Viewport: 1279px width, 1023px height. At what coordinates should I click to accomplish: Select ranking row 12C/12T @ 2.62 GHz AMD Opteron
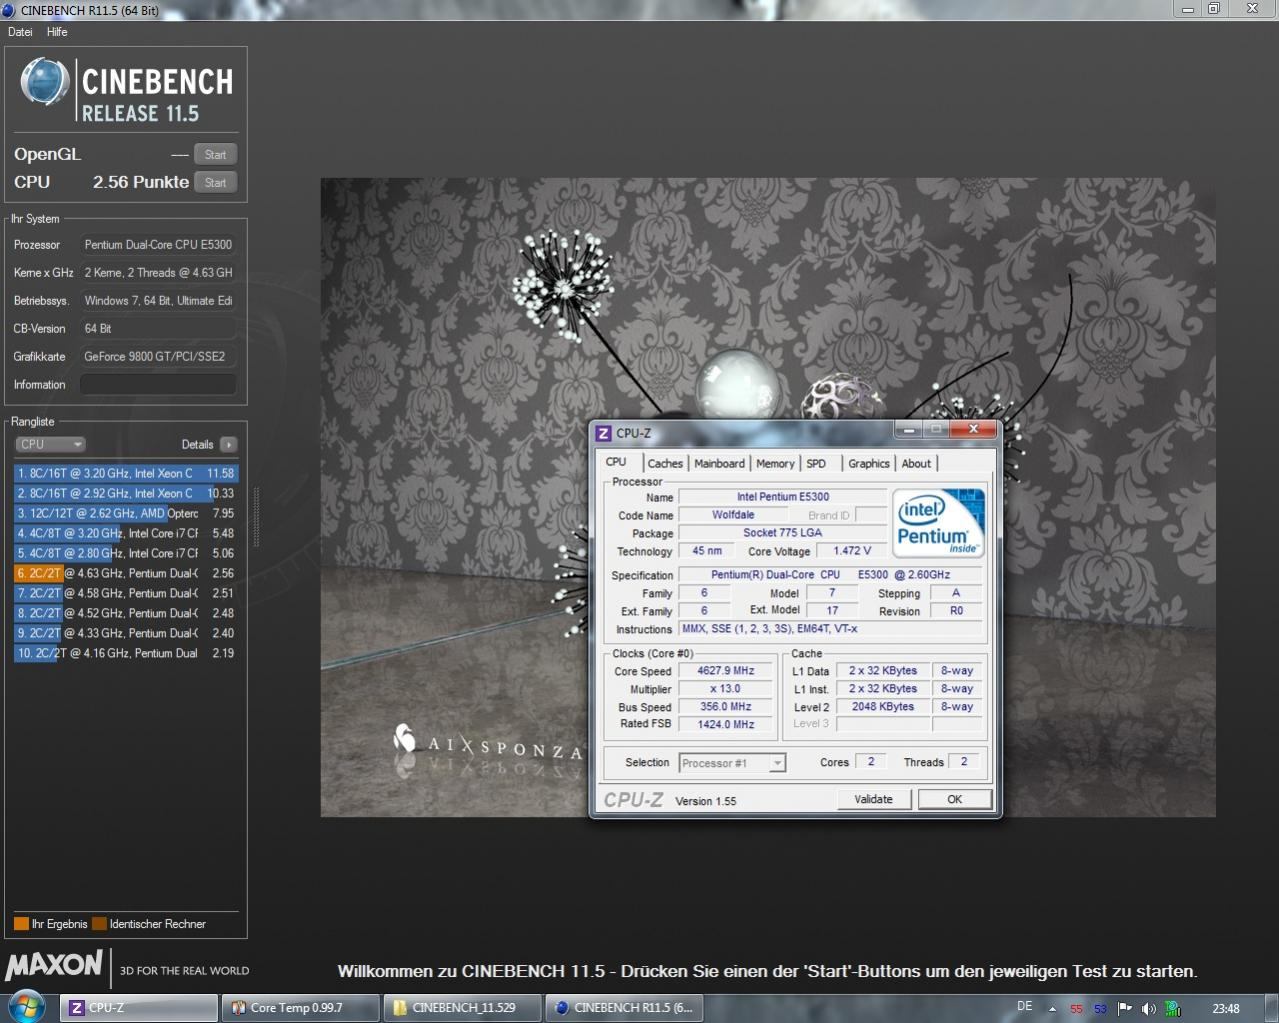tap(126, 513)
